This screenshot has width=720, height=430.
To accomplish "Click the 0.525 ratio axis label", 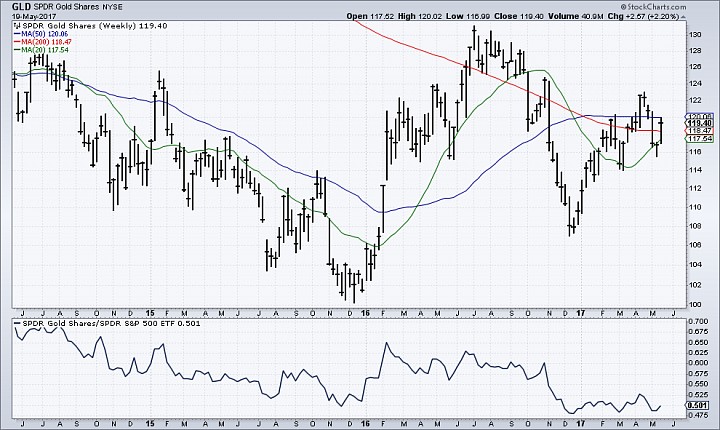I will [x=698, y=394].
